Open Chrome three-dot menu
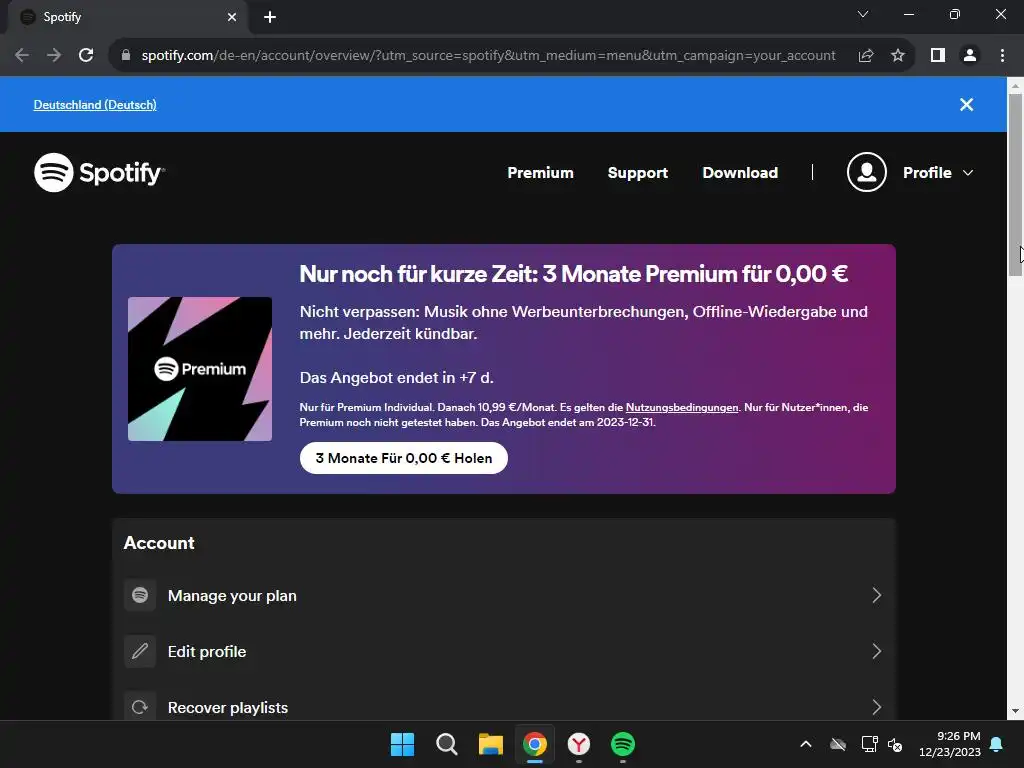Screen dimensions: 1024x768 coord(1002,56)
